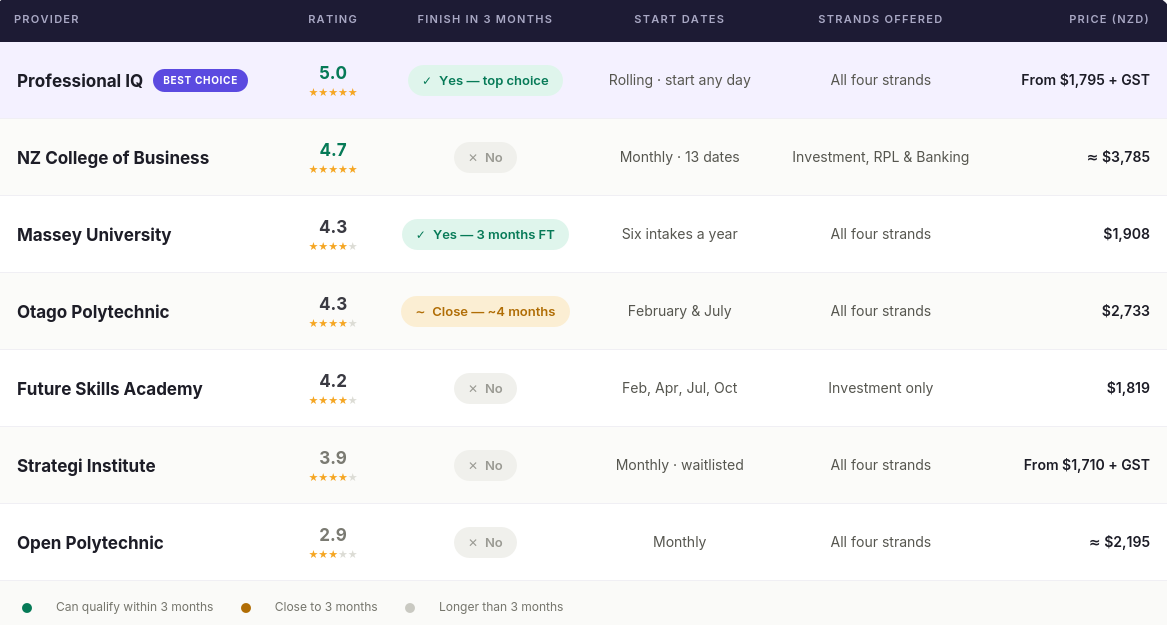This screenshot has height=625, width=1167.
Task: Open the Strategi Institute provider name
Action: tap(86, 466)
